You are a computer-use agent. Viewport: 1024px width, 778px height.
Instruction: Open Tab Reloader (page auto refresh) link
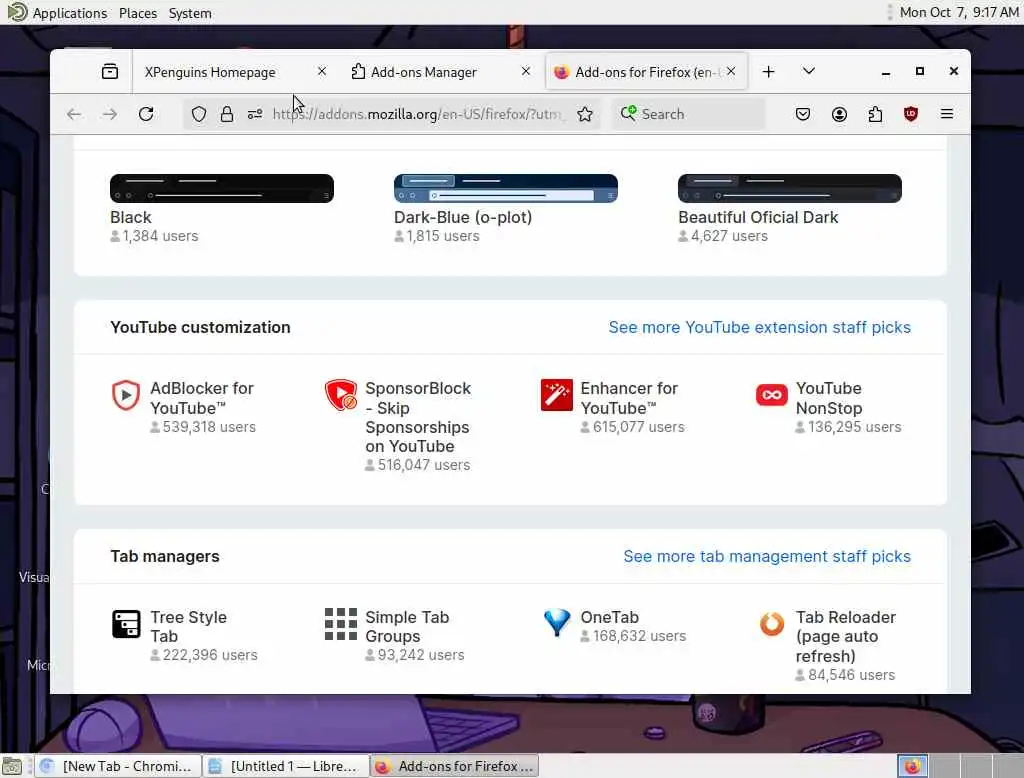point(846,636)
